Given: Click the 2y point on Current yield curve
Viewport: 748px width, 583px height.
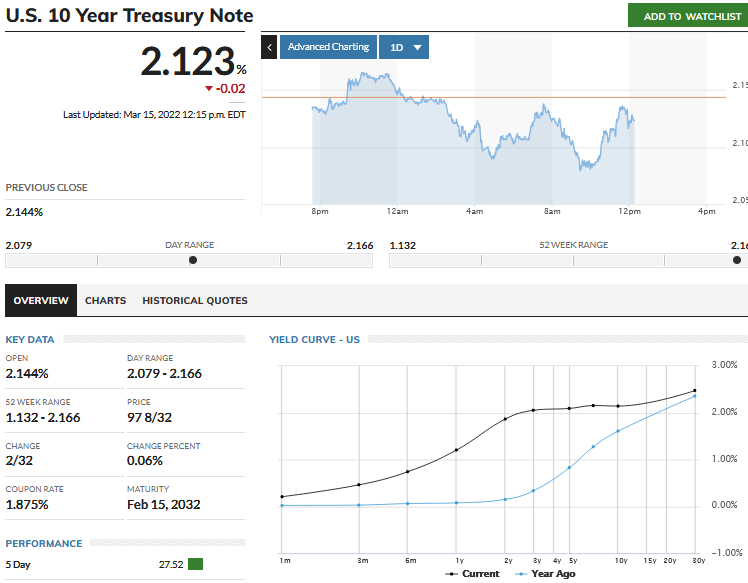Looking at the screenshot, I should (505, 419).
